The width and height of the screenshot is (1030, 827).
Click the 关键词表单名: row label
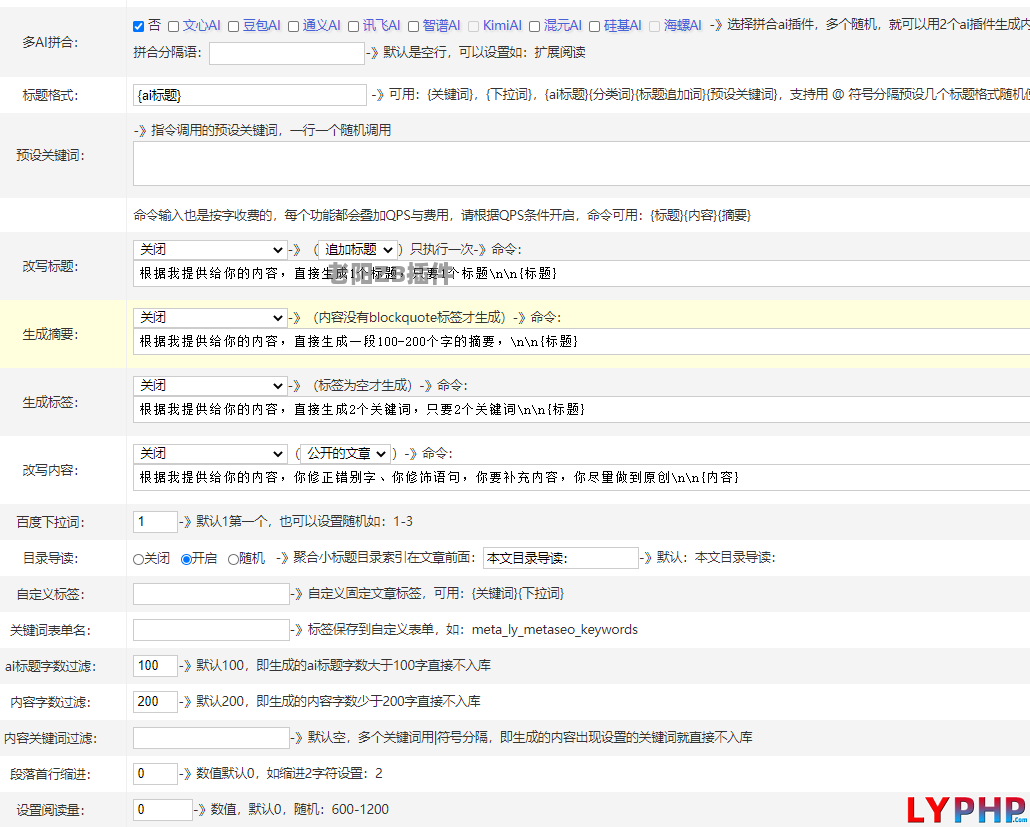tap(50, 631)
